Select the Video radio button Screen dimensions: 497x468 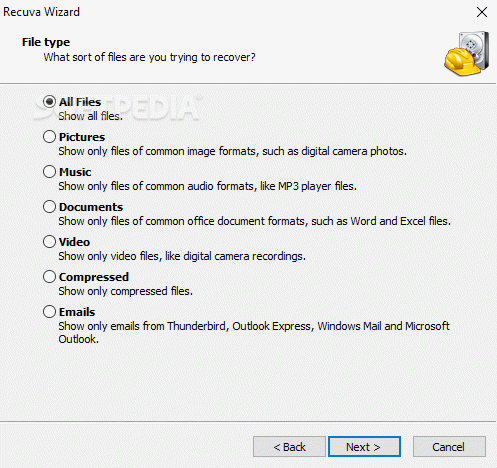point(49,242)
